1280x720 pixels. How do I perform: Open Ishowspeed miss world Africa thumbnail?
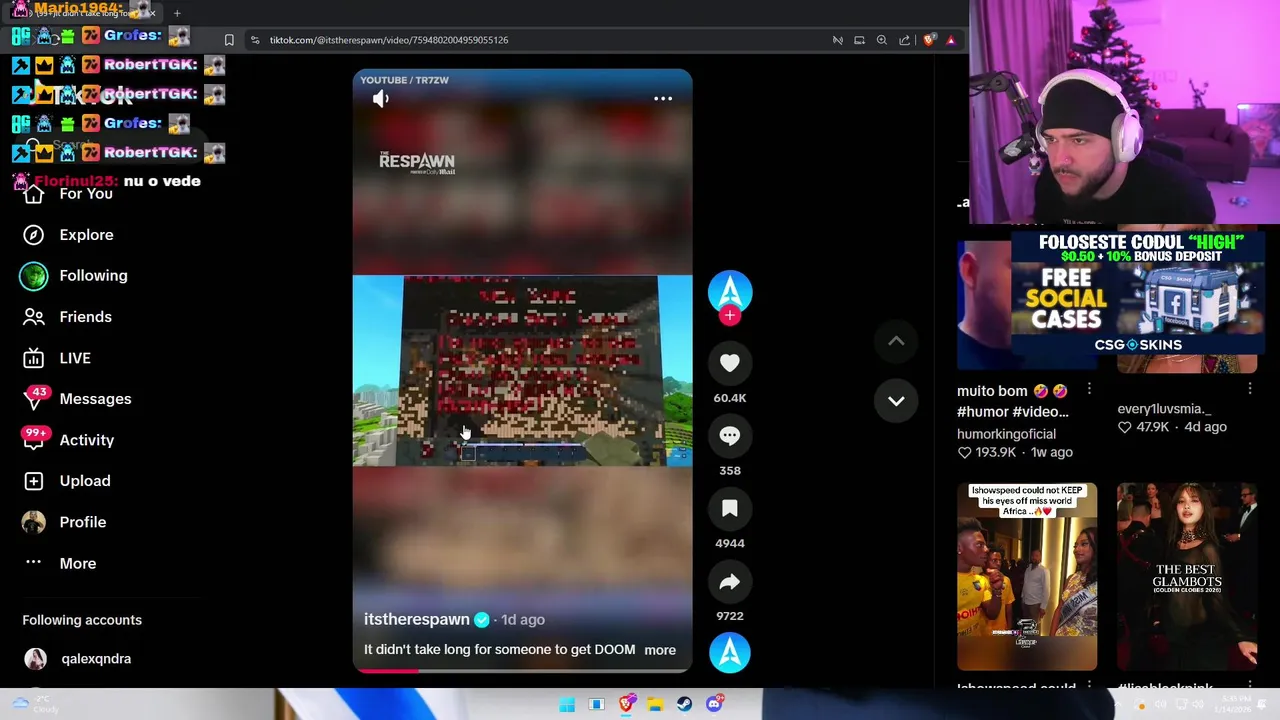point(1027,577)
